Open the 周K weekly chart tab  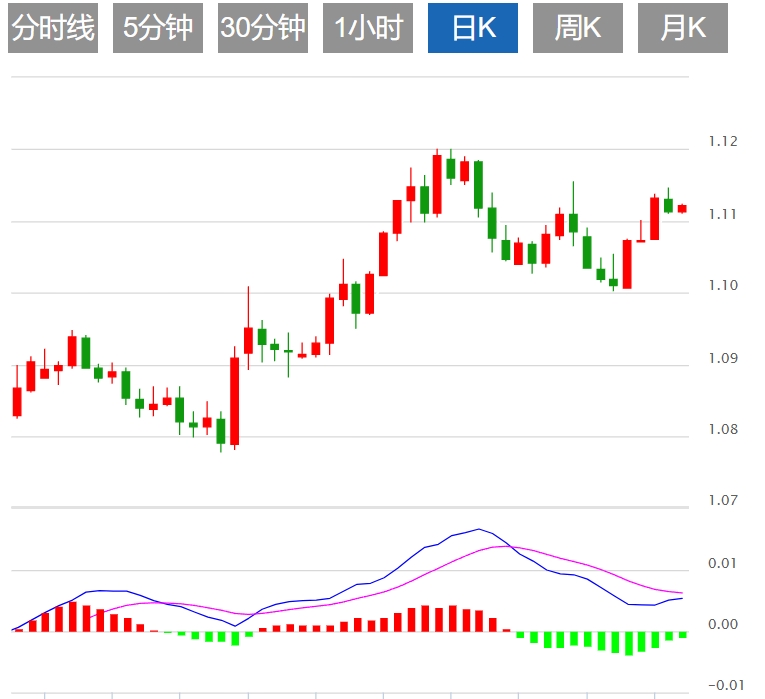pos(578,28)
